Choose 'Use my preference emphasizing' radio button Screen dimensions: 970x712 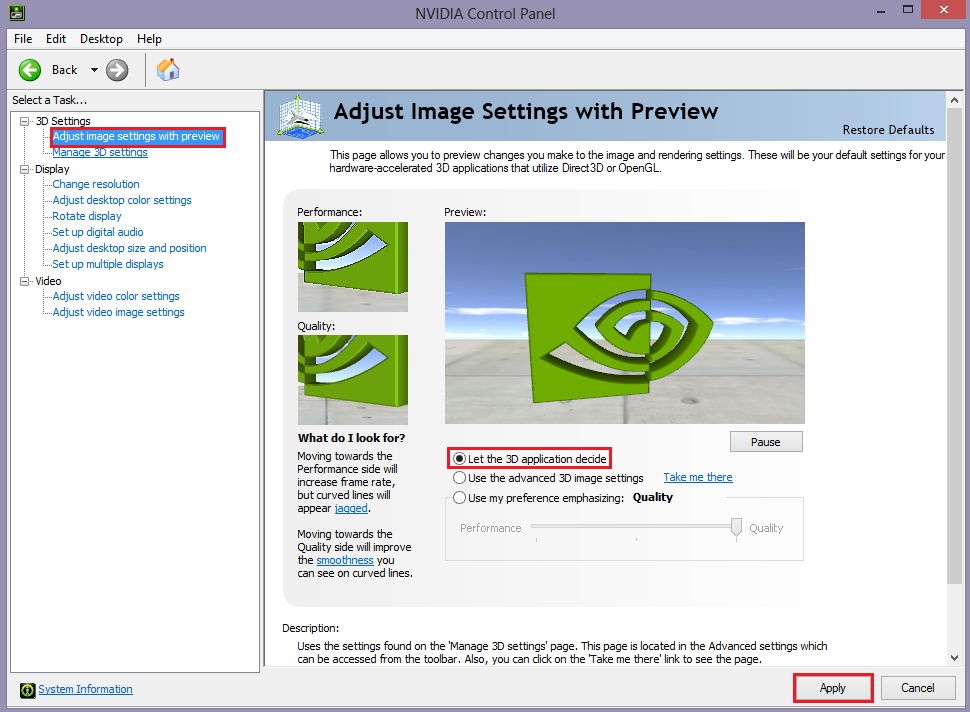point(460,498)
